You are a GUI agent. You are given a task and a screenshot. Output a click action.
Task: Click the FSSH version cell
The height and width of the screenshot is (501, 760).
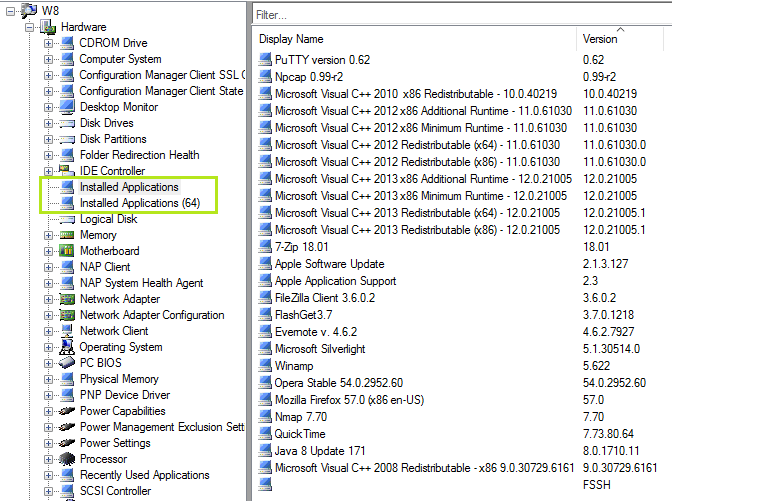[597, 485]
